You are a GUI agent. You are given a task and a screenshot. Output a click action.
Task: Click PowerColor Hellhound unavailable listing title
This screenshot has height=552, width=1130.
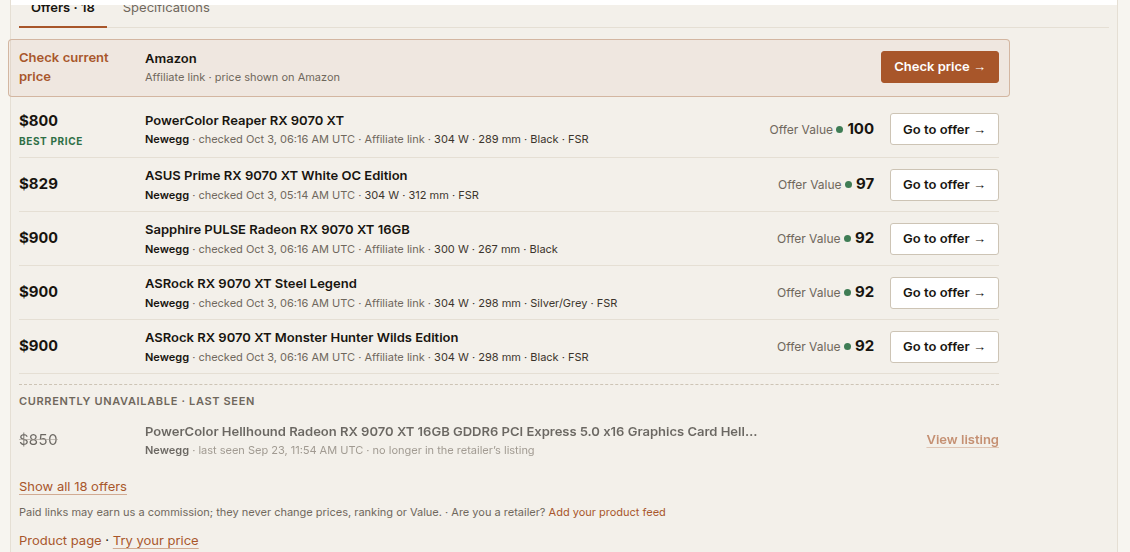(451, 432)
